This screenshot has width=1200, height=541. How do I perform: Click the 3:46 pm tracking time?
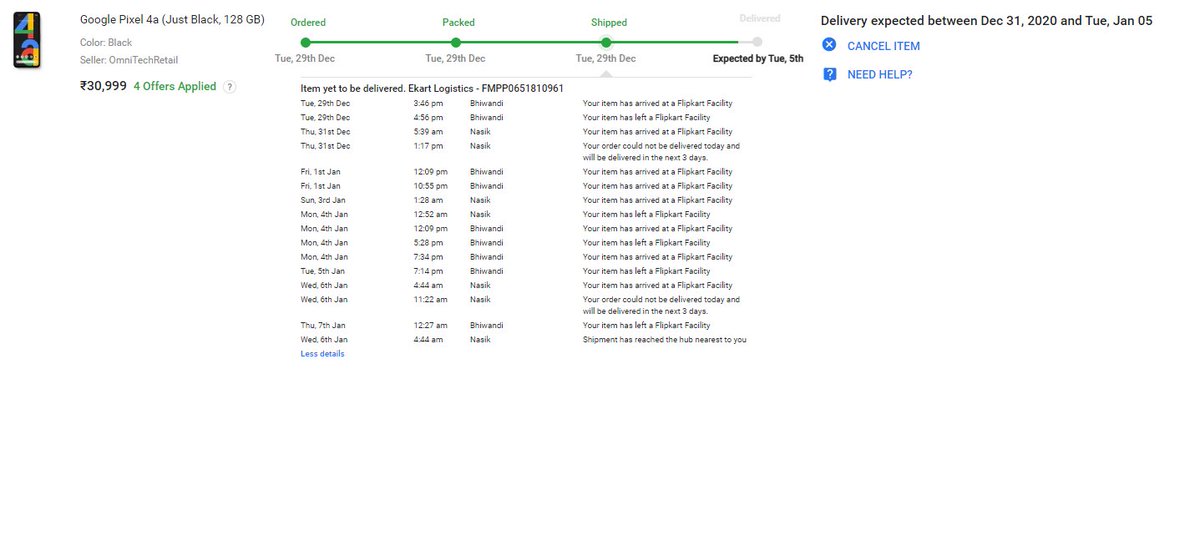(x=428, y=104)
